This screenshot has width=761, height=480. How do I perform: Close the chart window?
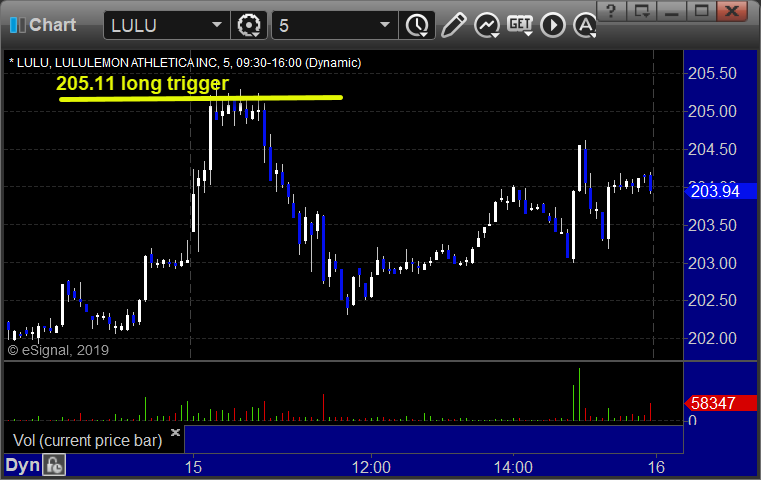click(x=731, y=11)
